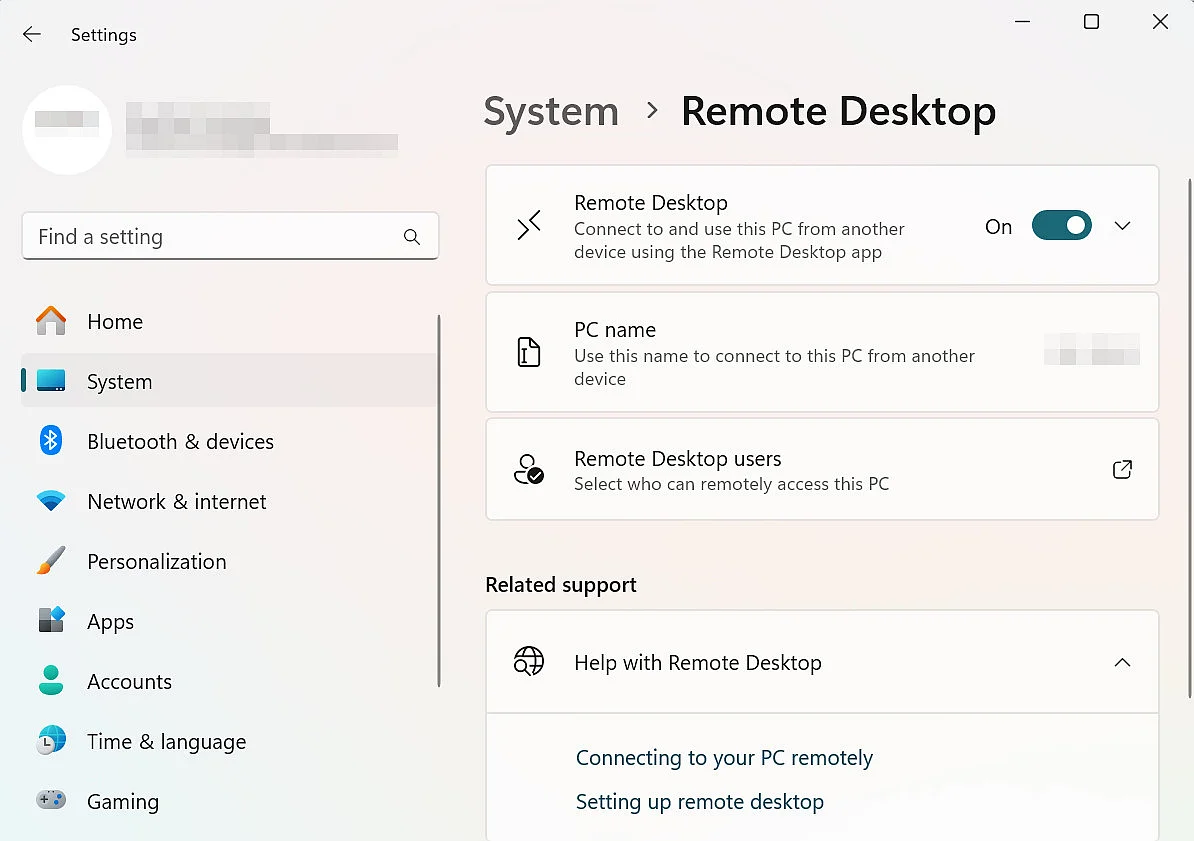The width and height of the screenshot is (1194, 841).
Task: Click the main page scrollbar
Action: pyautogui.click(x=1189, y=438)
